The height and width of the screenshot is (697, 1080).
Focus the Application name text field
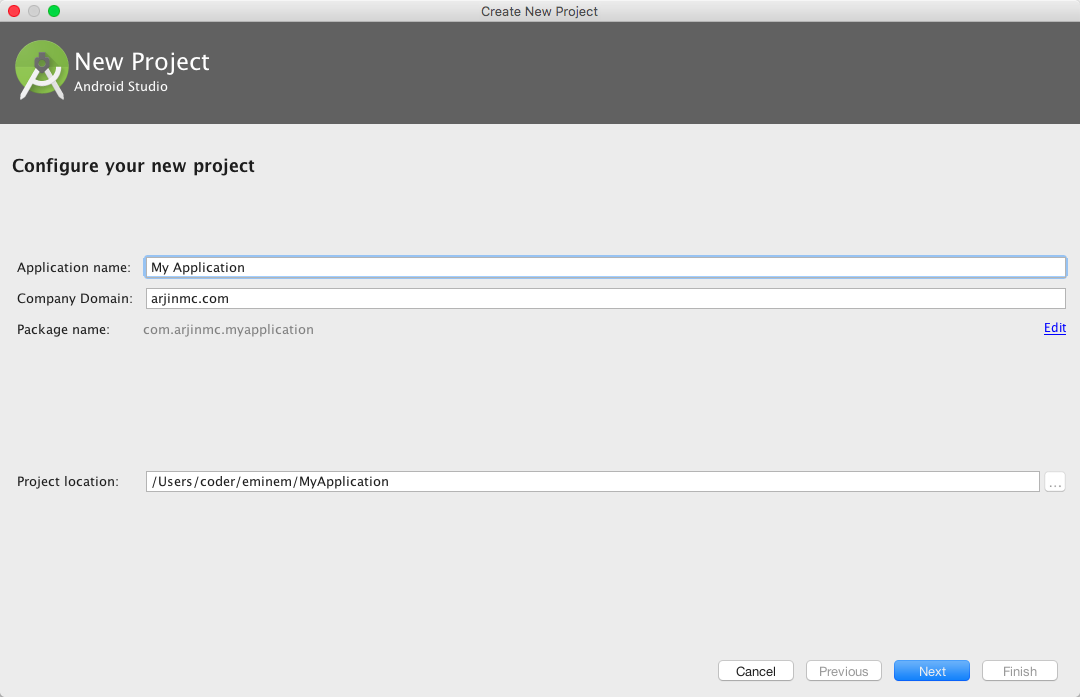[605, 267]
